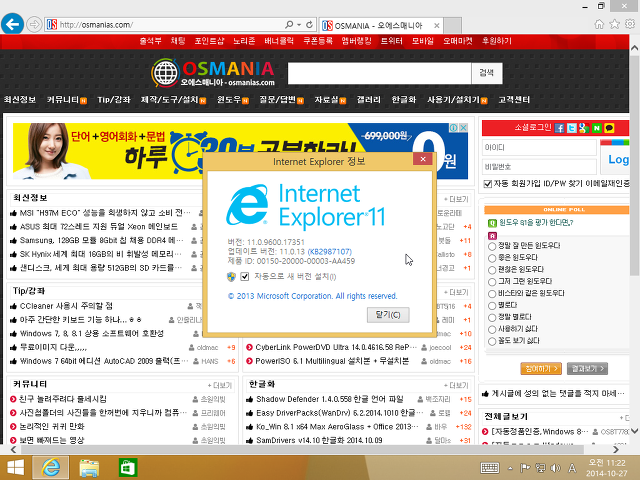Click the volume speaker tray icon
The width and height of the screenshot is (640, 480).
(556, 468)
